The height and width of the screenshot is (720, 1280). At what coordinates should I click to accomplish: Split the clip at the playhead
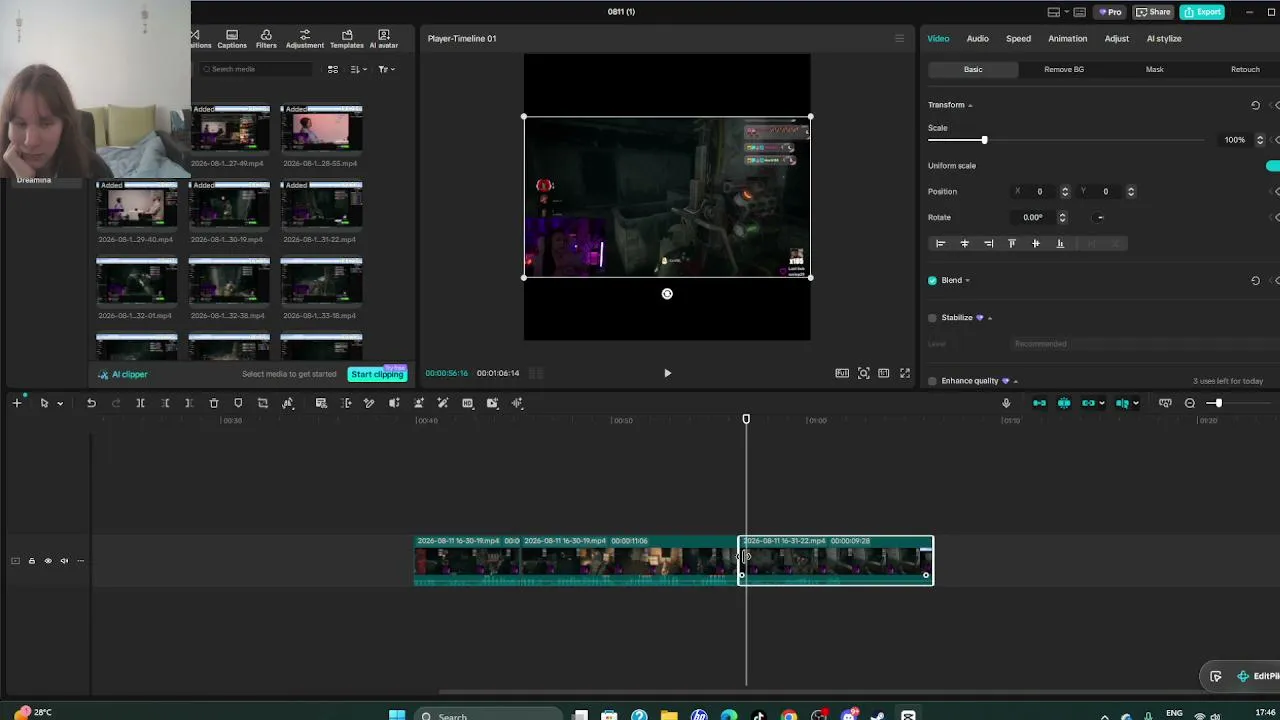[x=140, y=403]
